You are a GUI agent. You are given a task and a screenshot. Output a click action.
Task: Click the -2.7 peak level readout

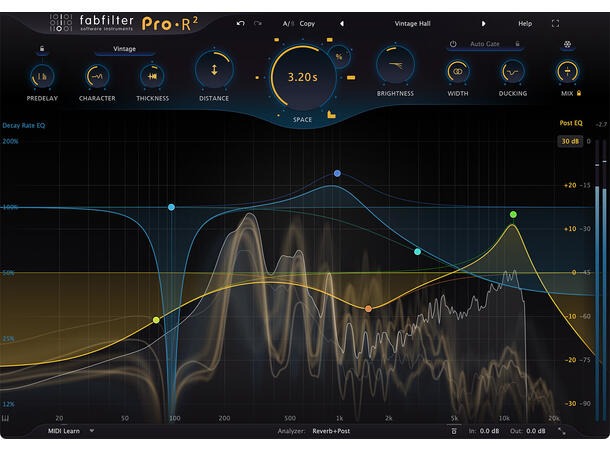(x=601, y=124)
